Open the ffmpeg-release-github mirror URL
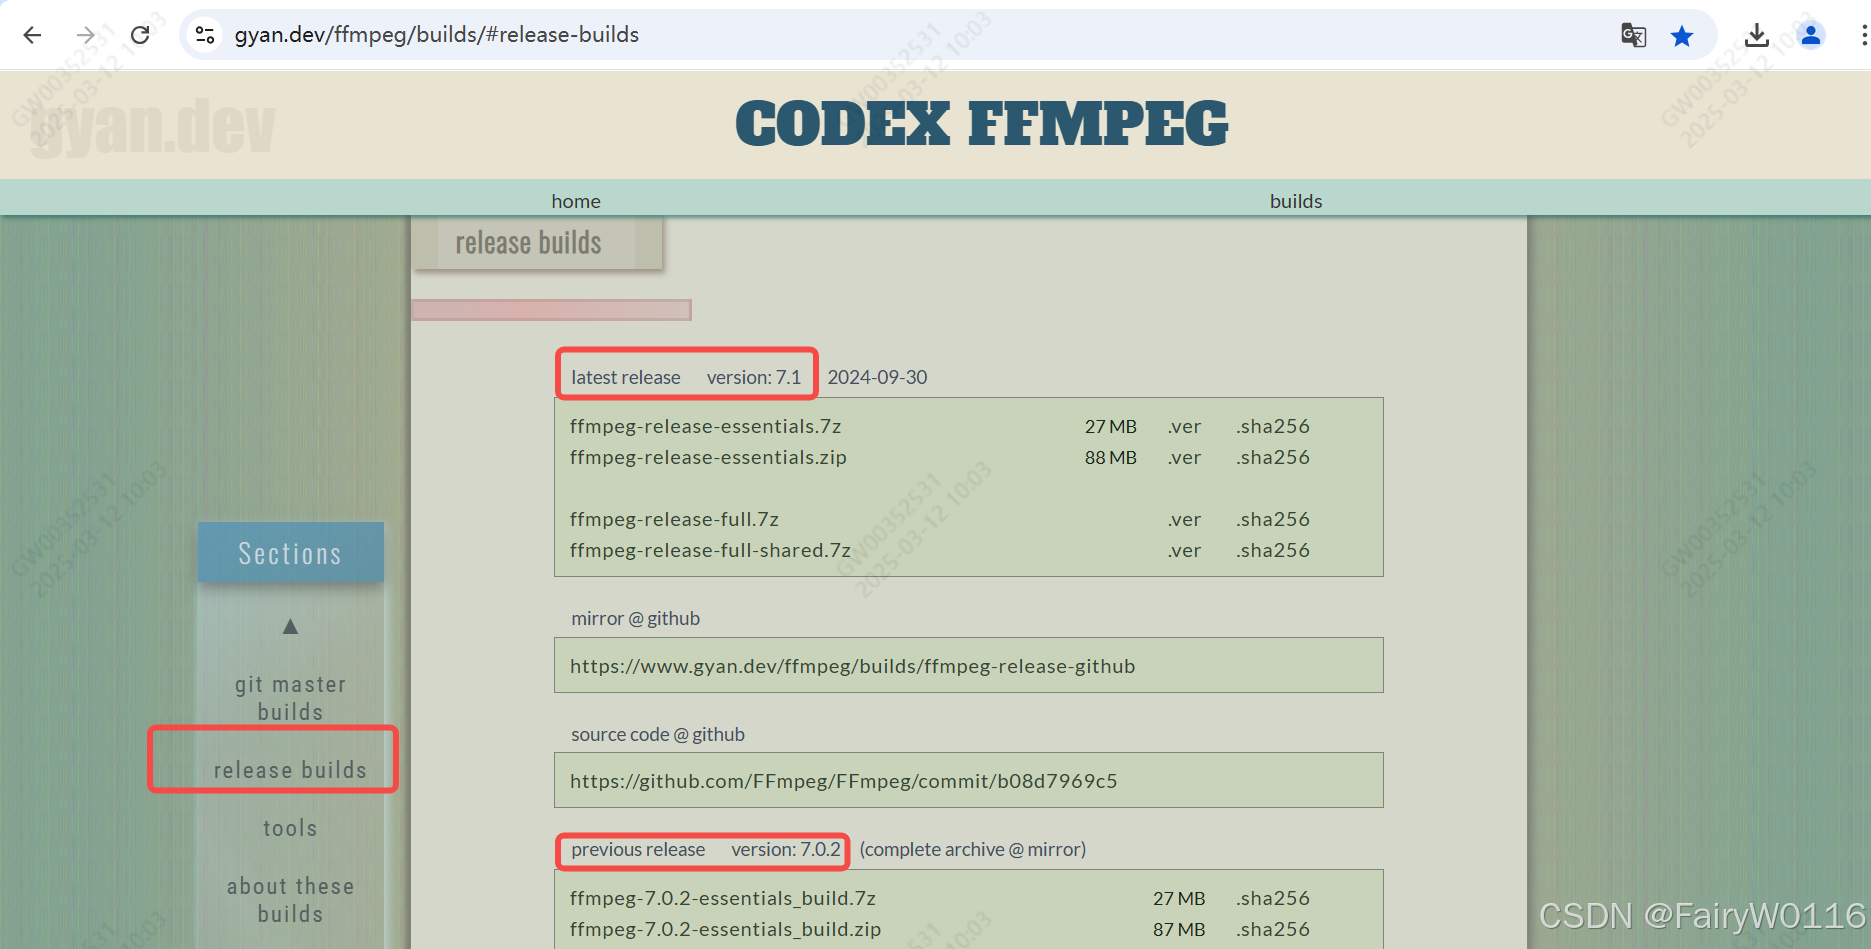This screenshot has width=1871, height=949. click(x=852, y=666)
